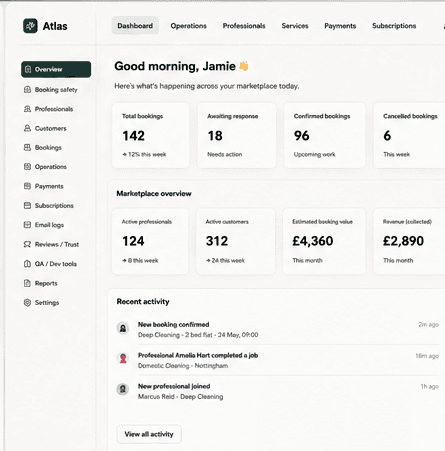Click the Marketplace overview heading
The height and width of the screenshot is (451, 445).
(154, 193)
